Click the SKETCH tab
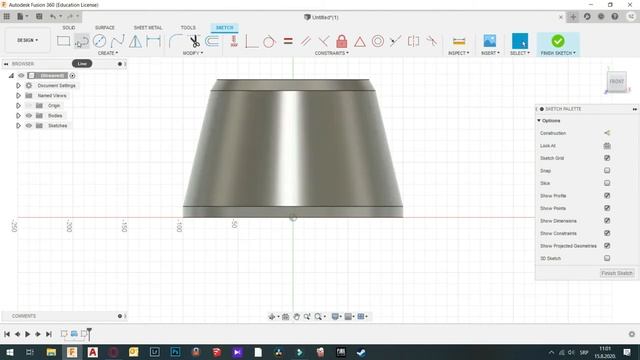 point(224,27)
